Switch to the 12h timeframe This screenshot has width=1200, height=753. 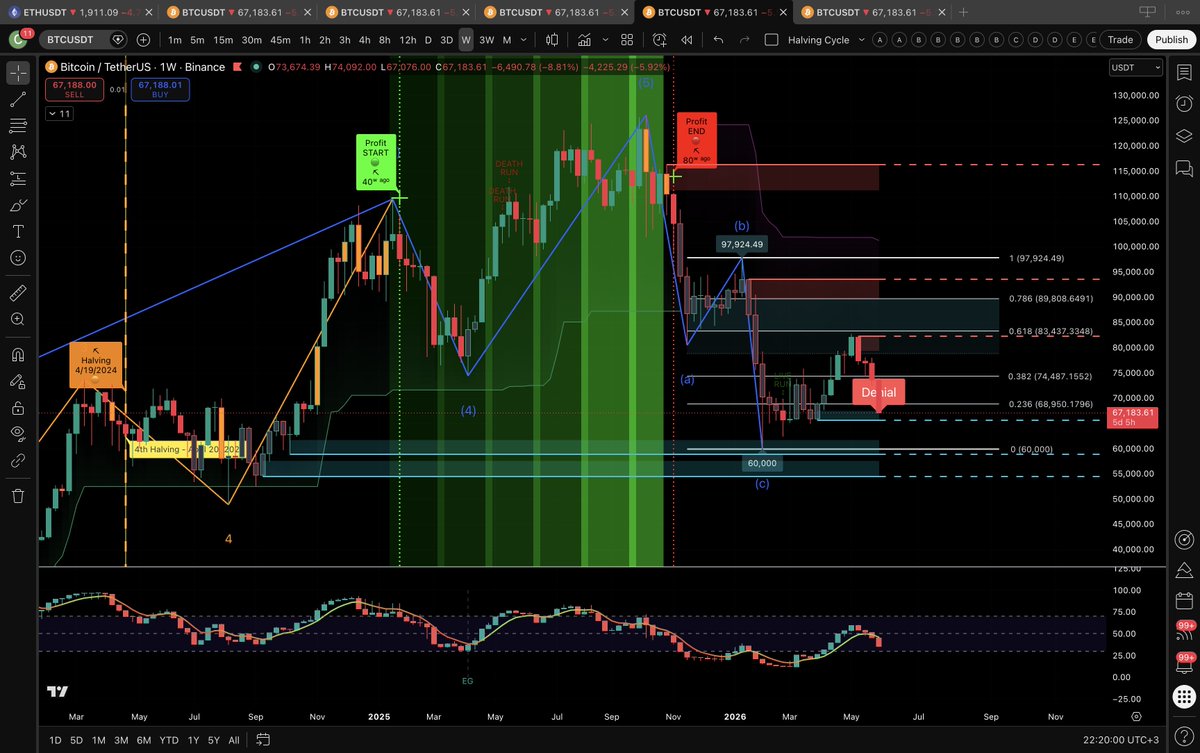pyautogui.click(x=408, y=40)
